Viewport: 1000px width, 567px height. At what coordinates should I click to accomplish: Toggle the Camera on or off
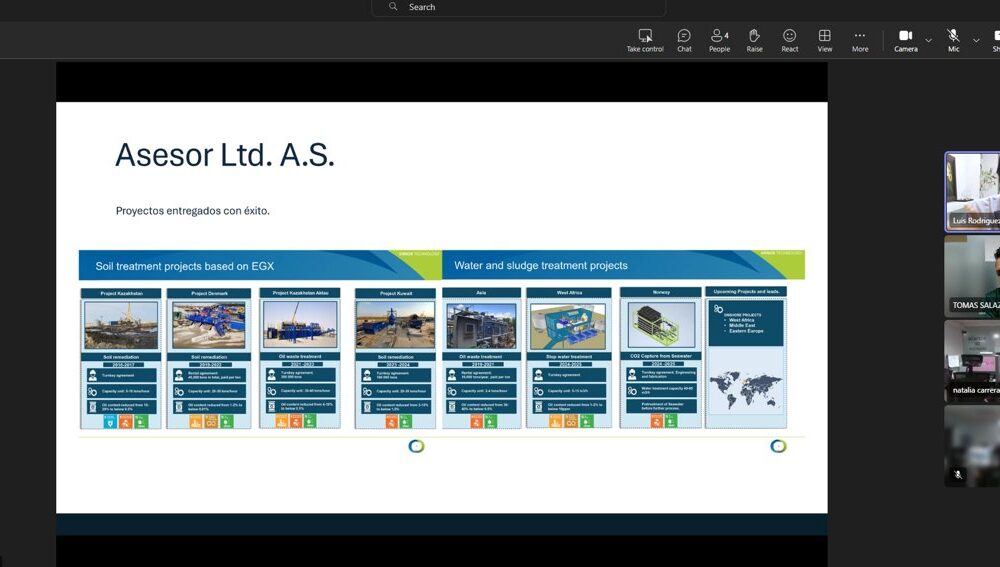pos(906,40)
